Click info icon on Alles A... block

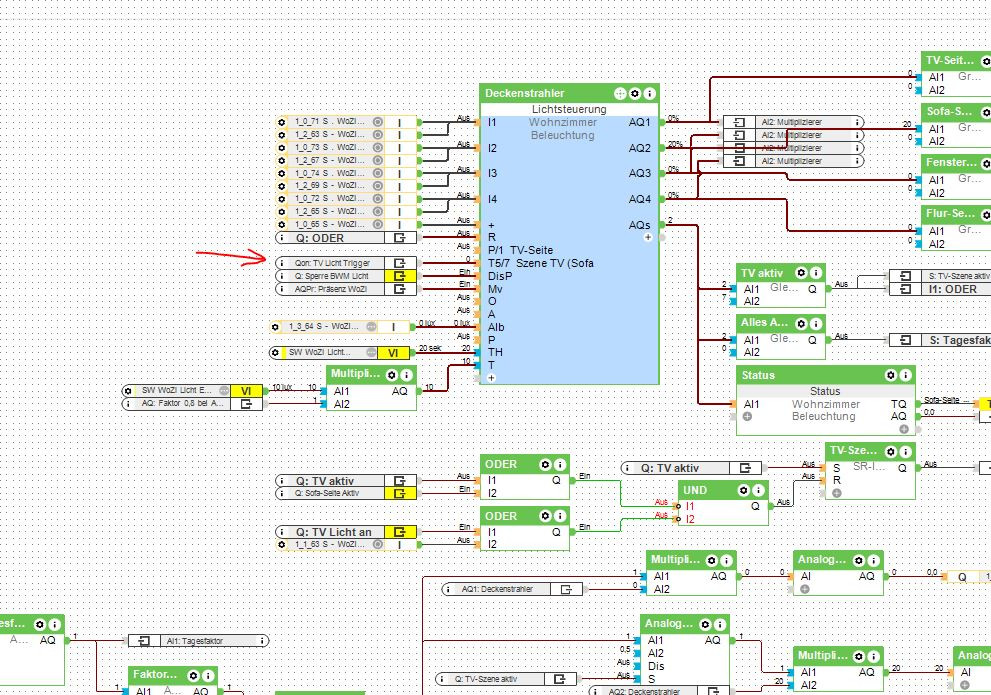point(817,323)
